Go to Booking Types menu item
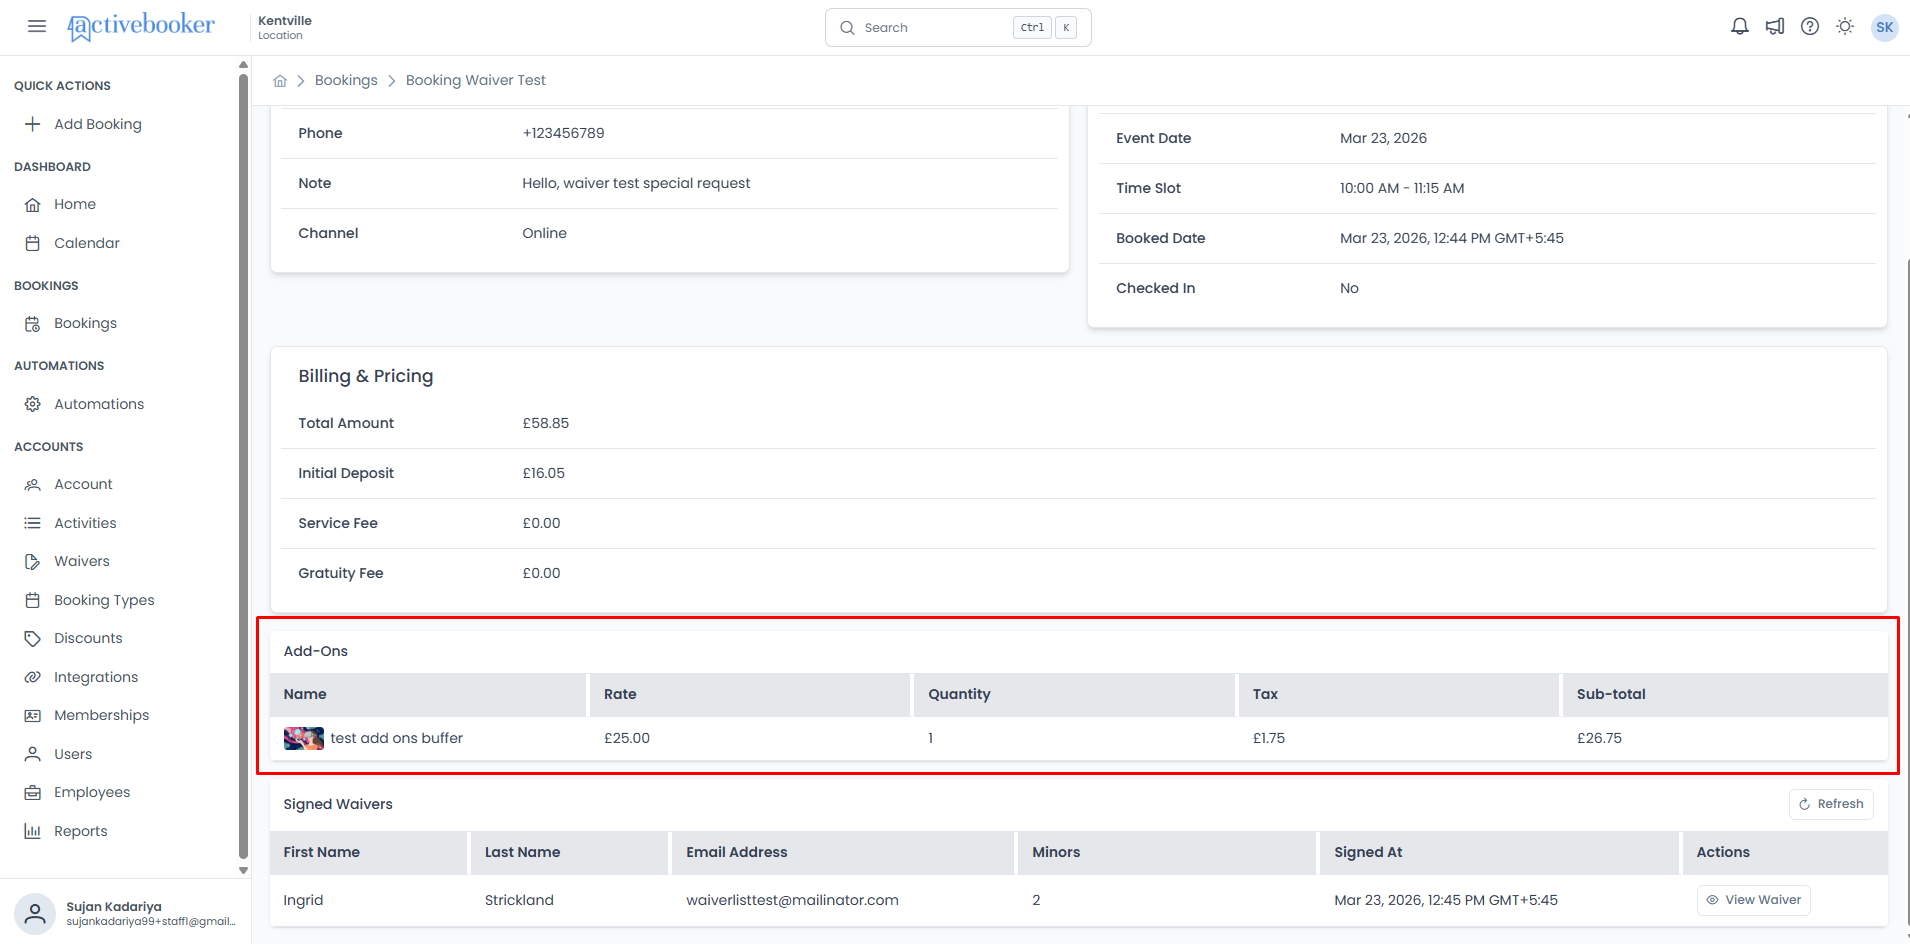 pos(104,600)
